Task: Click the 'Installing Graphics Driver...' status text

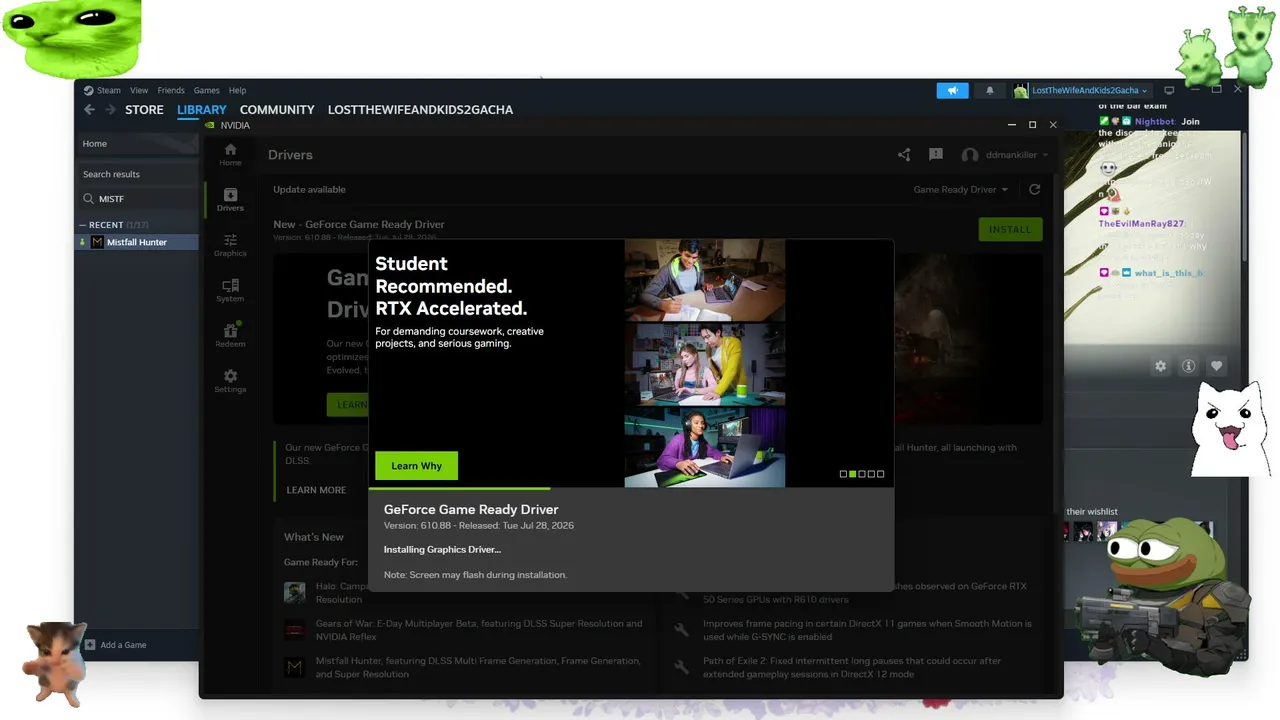Action: click(442, 549)
